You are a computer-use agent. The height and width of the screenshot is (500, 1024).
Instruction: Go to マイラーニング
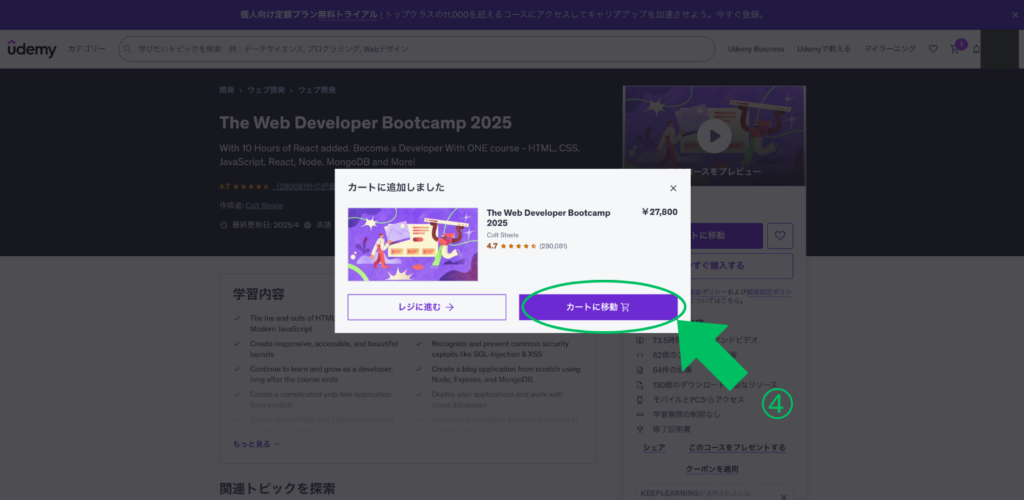(889, 49)
